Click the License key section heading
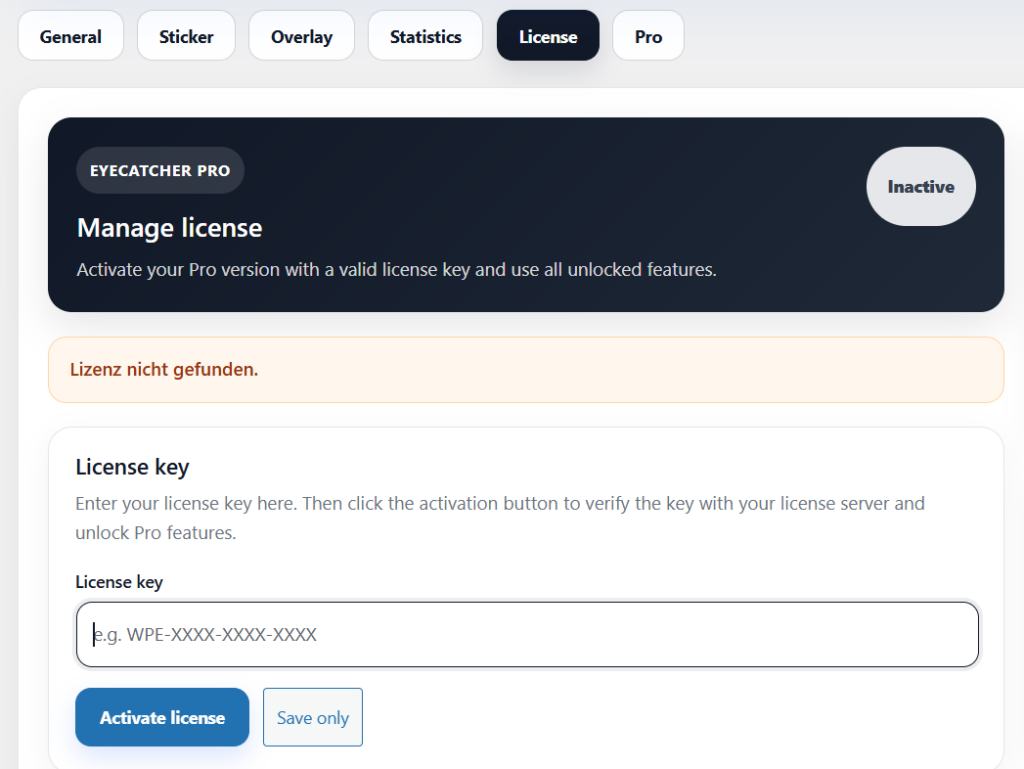This screenshot has width=1024, height=769. [x=132, y=467]
